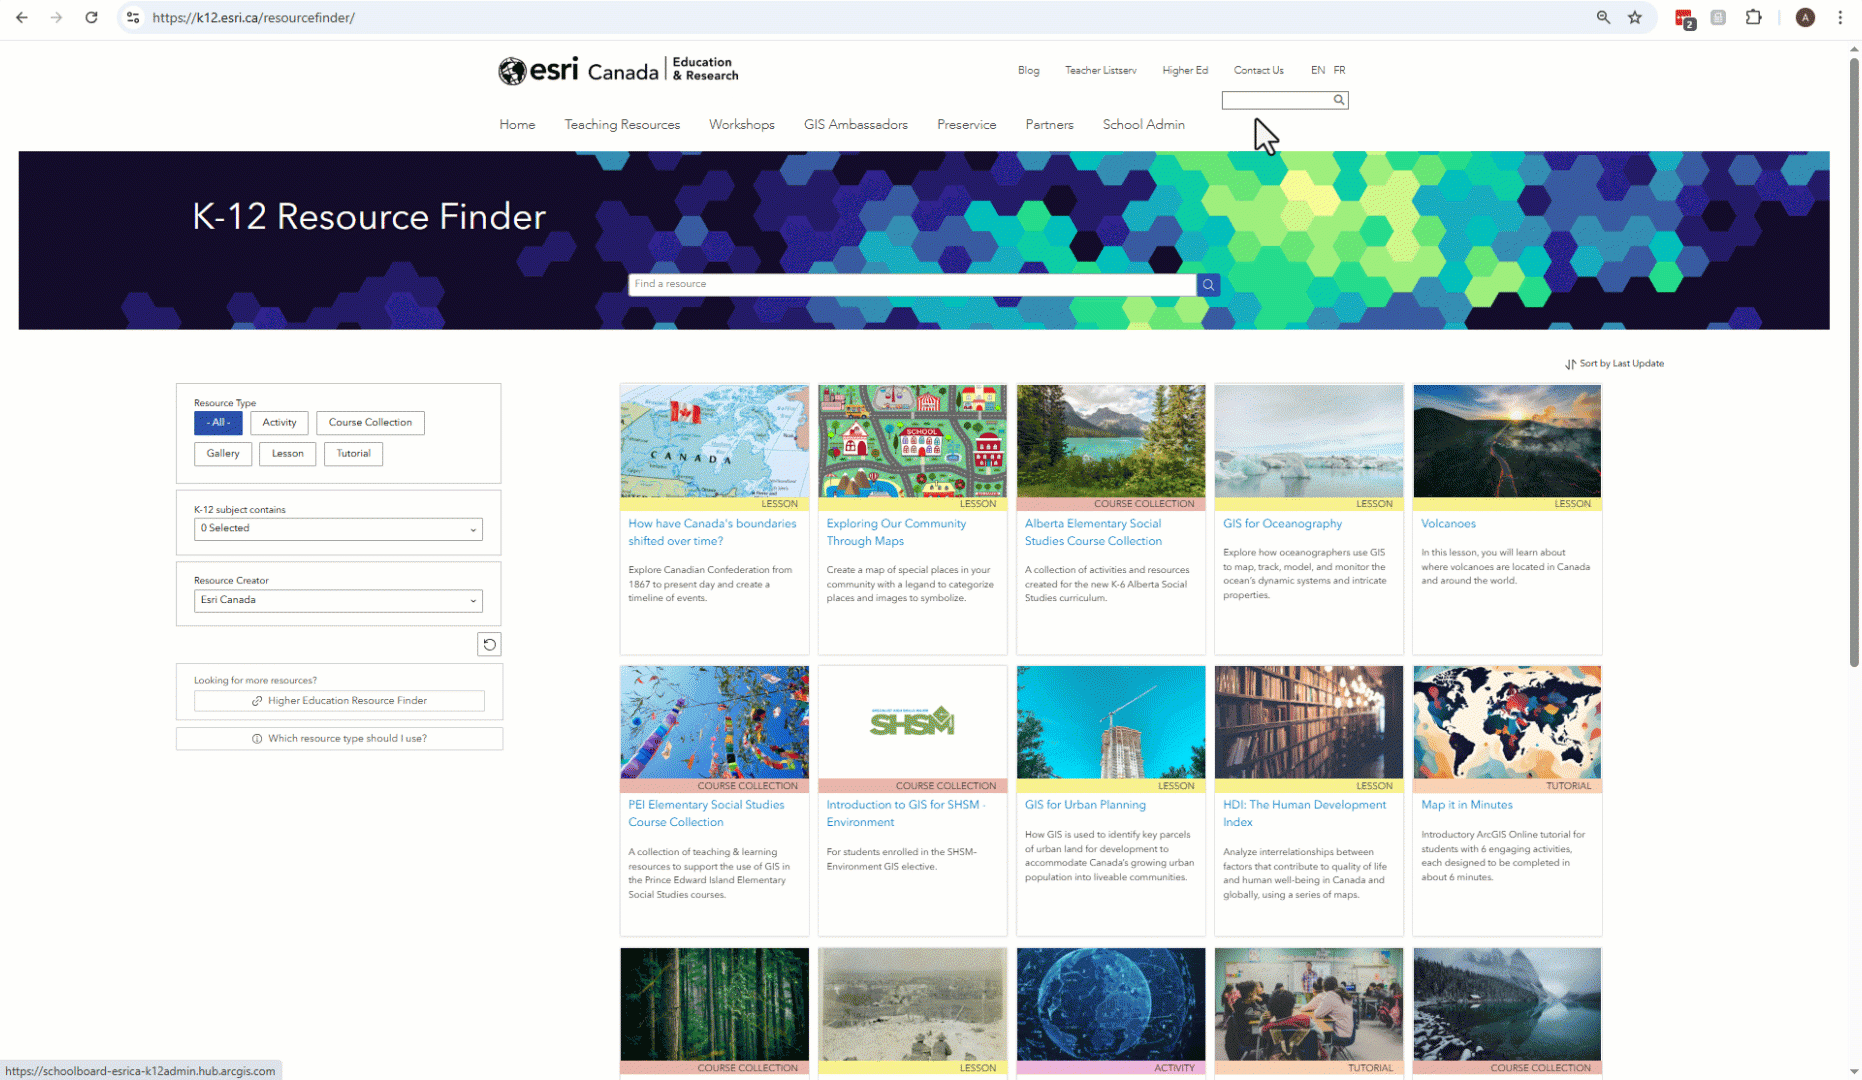The height and width of the screenshot is (1080, 1862).
Task: Click the SHSM logo thumbnail
Action: coord(912,722)
